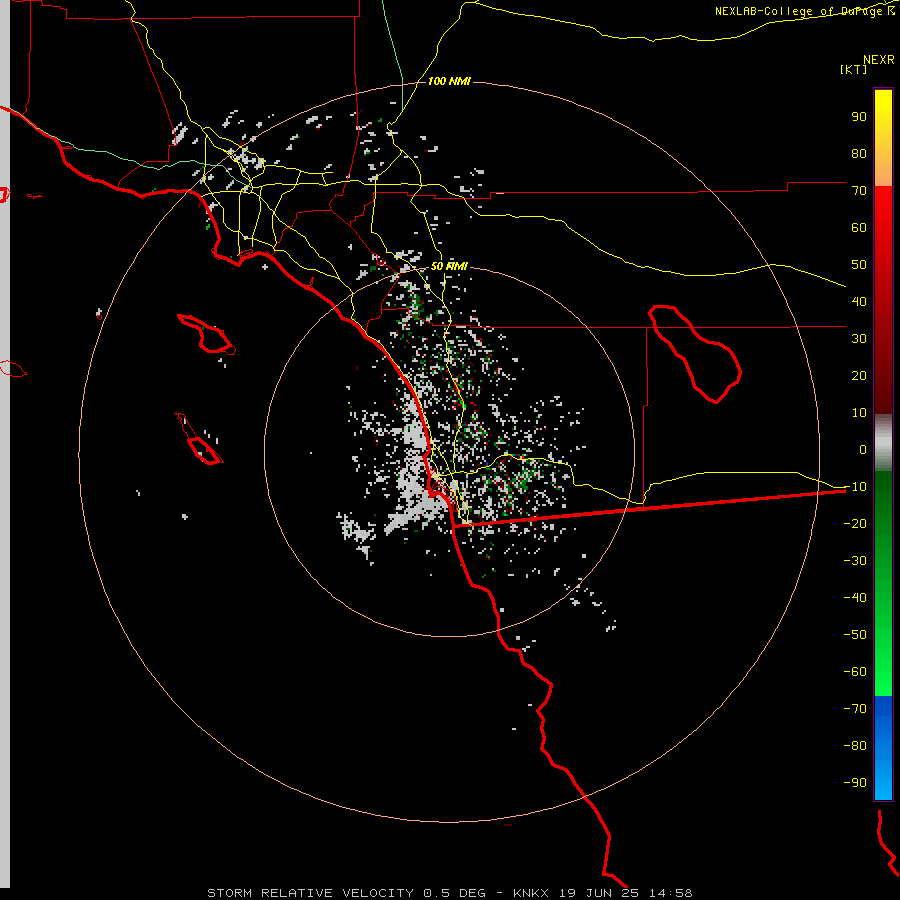Pick the gray zero-velocity segment of color bar
The image size is (900, 900).
point(883,443)
